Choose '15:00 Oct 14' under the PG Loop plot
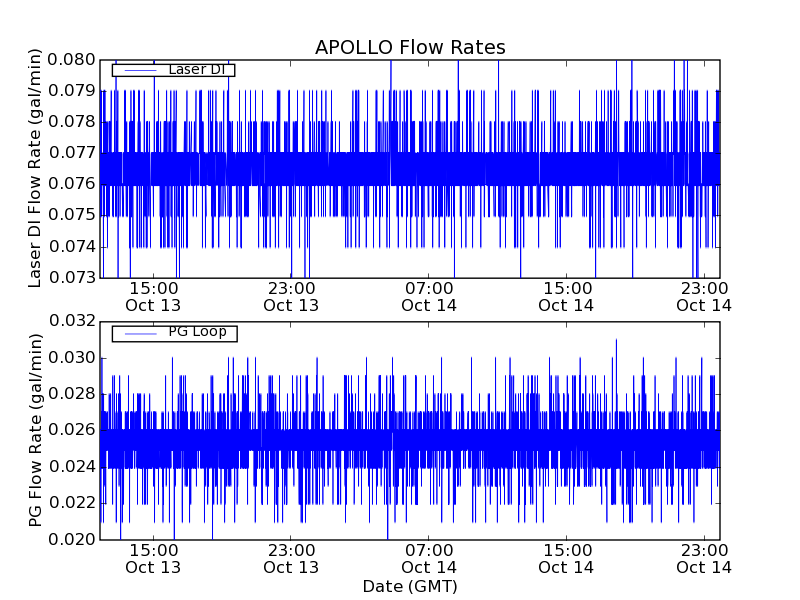Screen dimensions: 800x600 (x=566, y=559)
